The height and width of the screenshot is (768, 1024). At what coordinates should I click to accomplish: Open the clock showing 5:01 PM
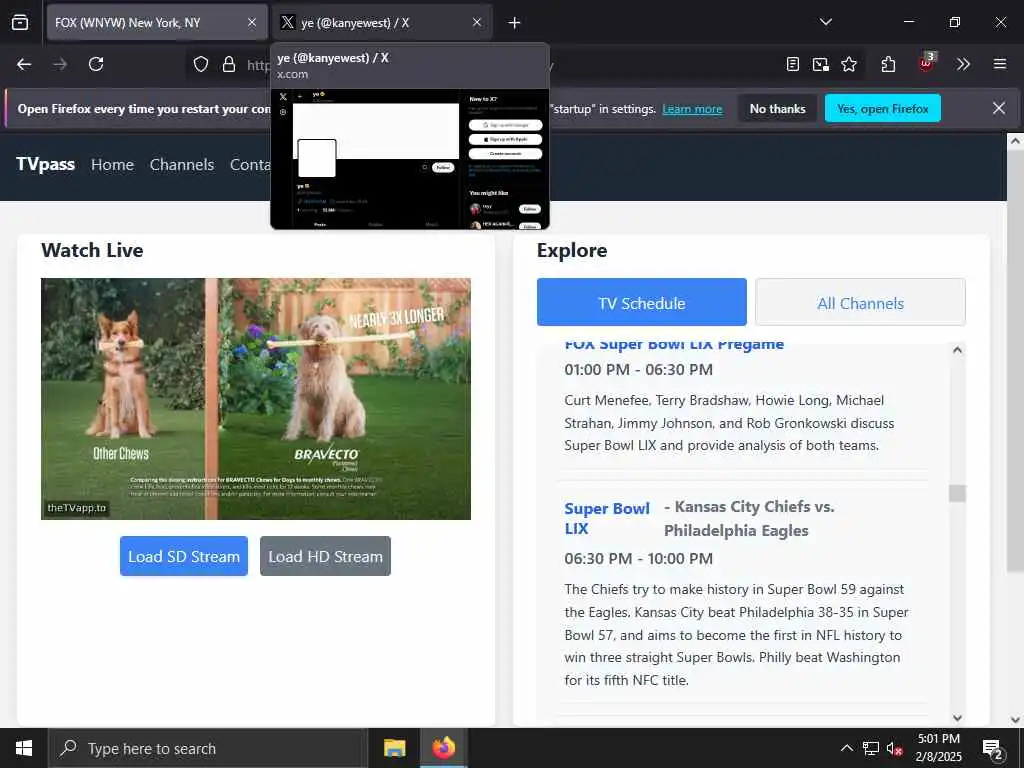[938, 748]
